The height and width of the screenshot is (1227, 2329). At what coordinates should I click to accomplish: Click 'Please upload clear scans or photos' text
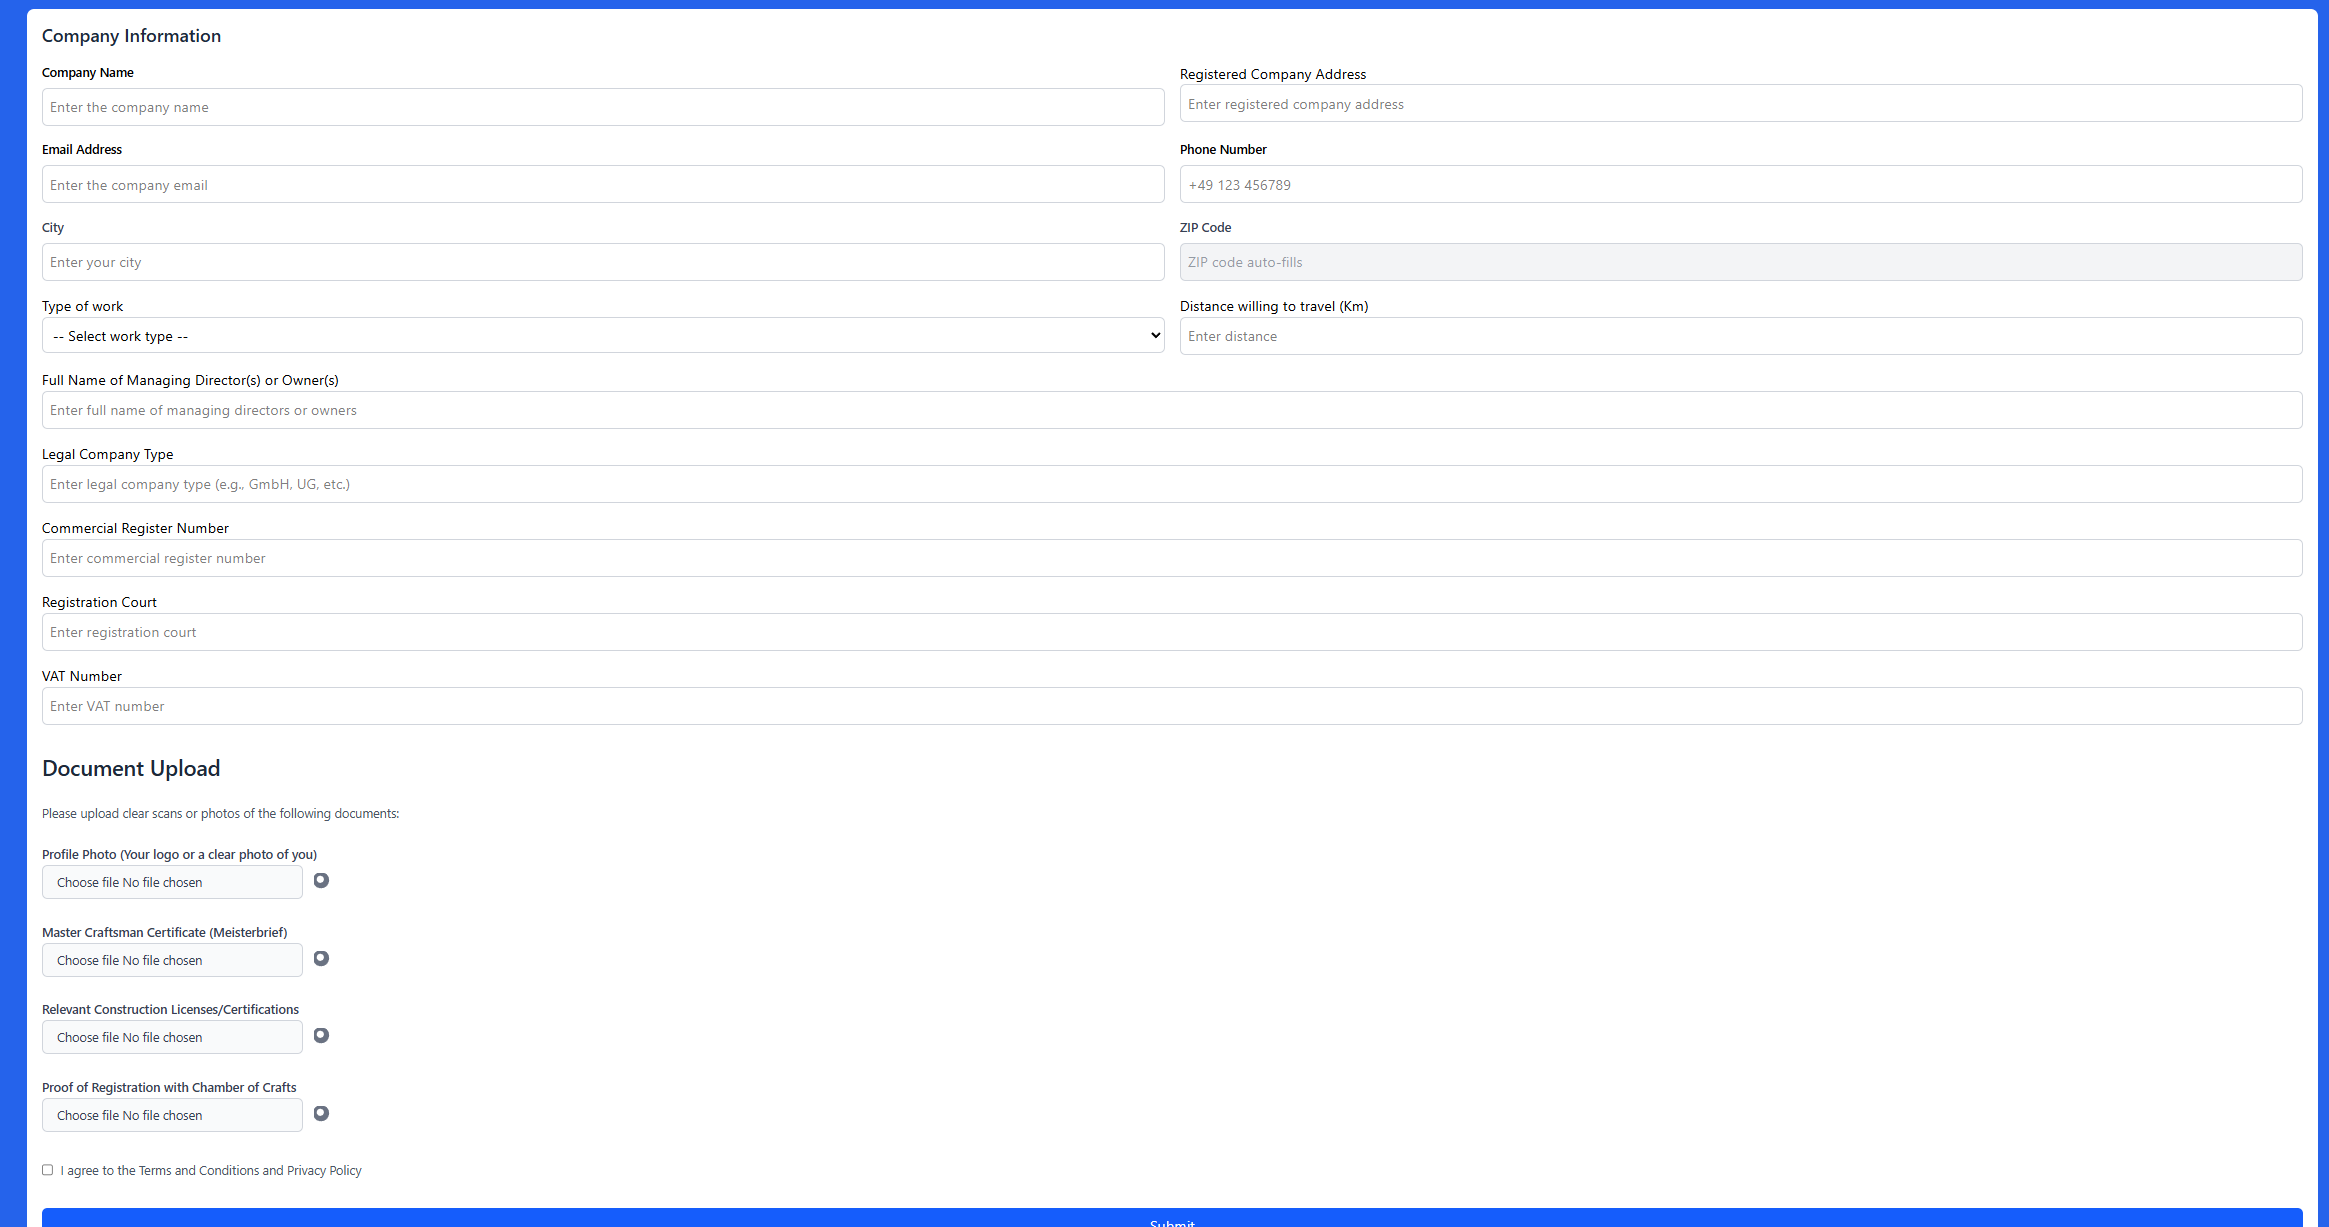pos(220,814)
